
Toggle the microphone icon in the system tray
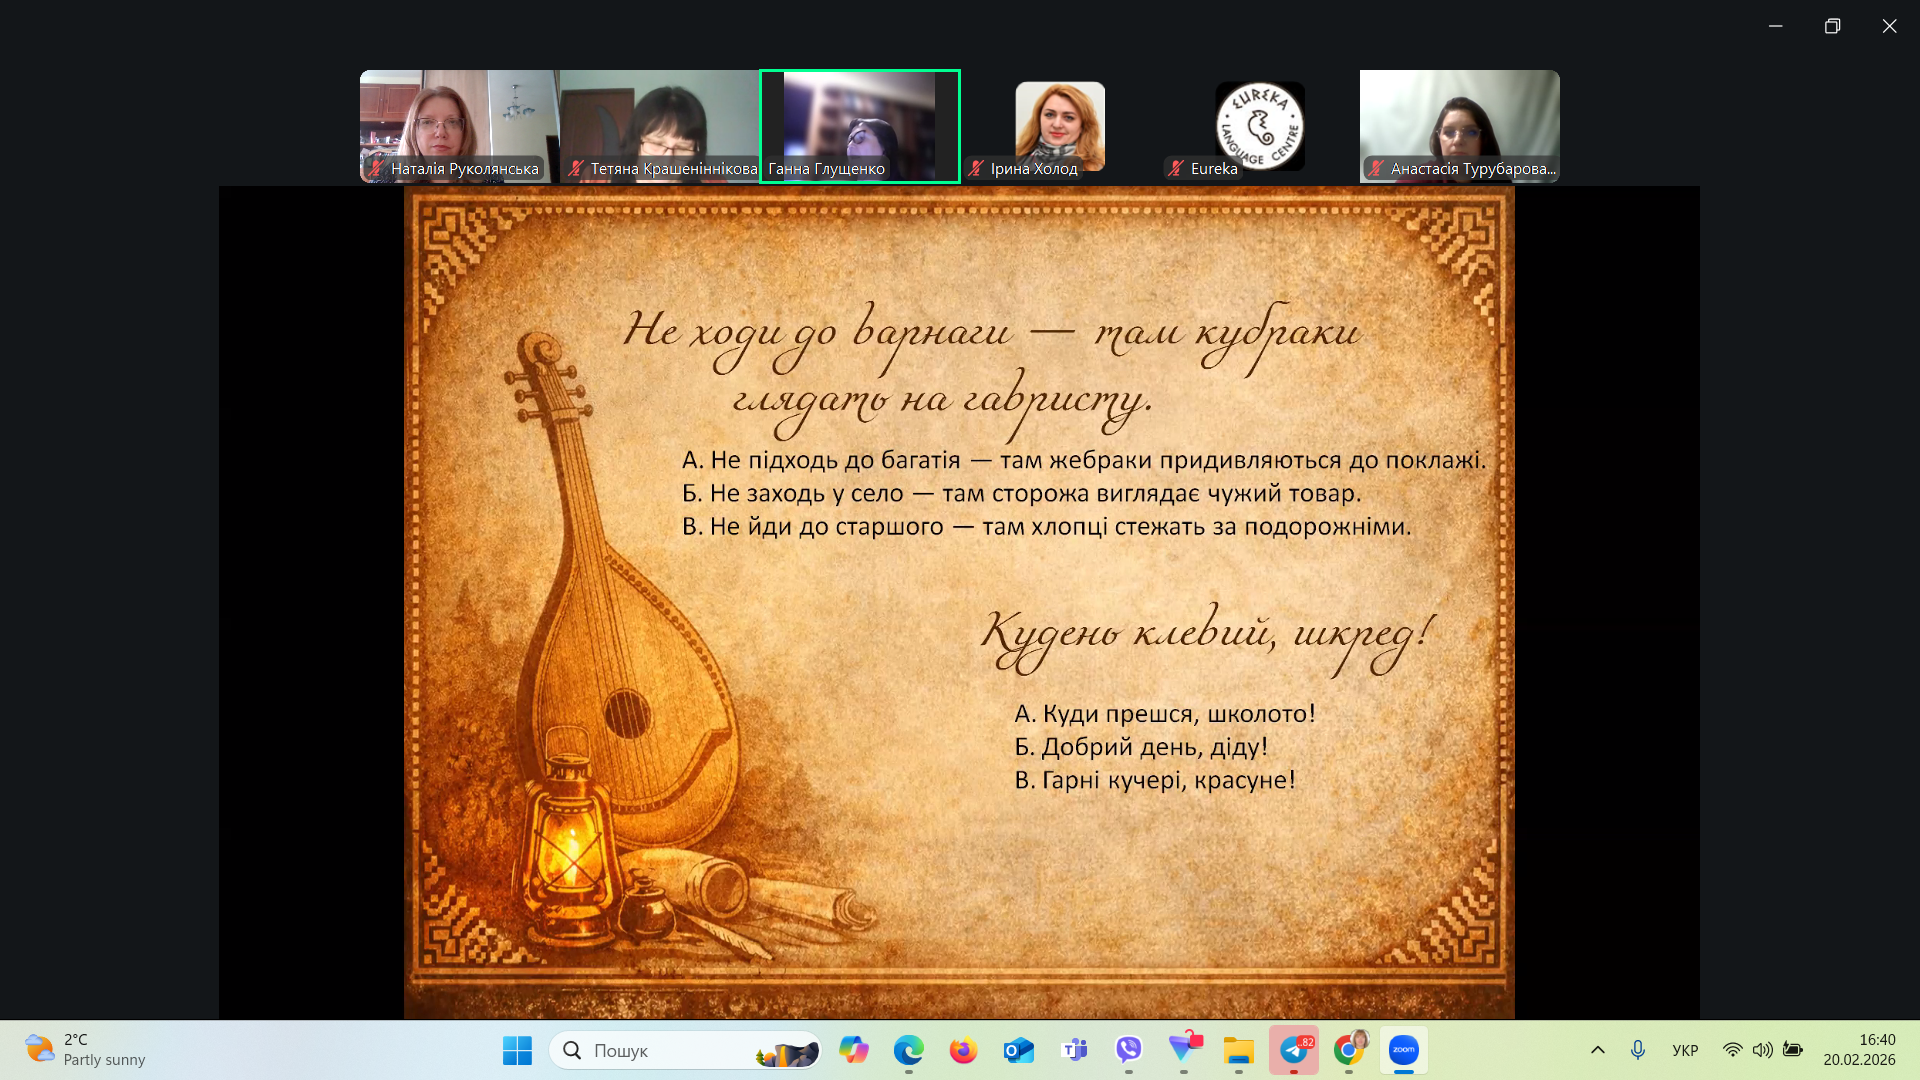tap(1638, 1050)
